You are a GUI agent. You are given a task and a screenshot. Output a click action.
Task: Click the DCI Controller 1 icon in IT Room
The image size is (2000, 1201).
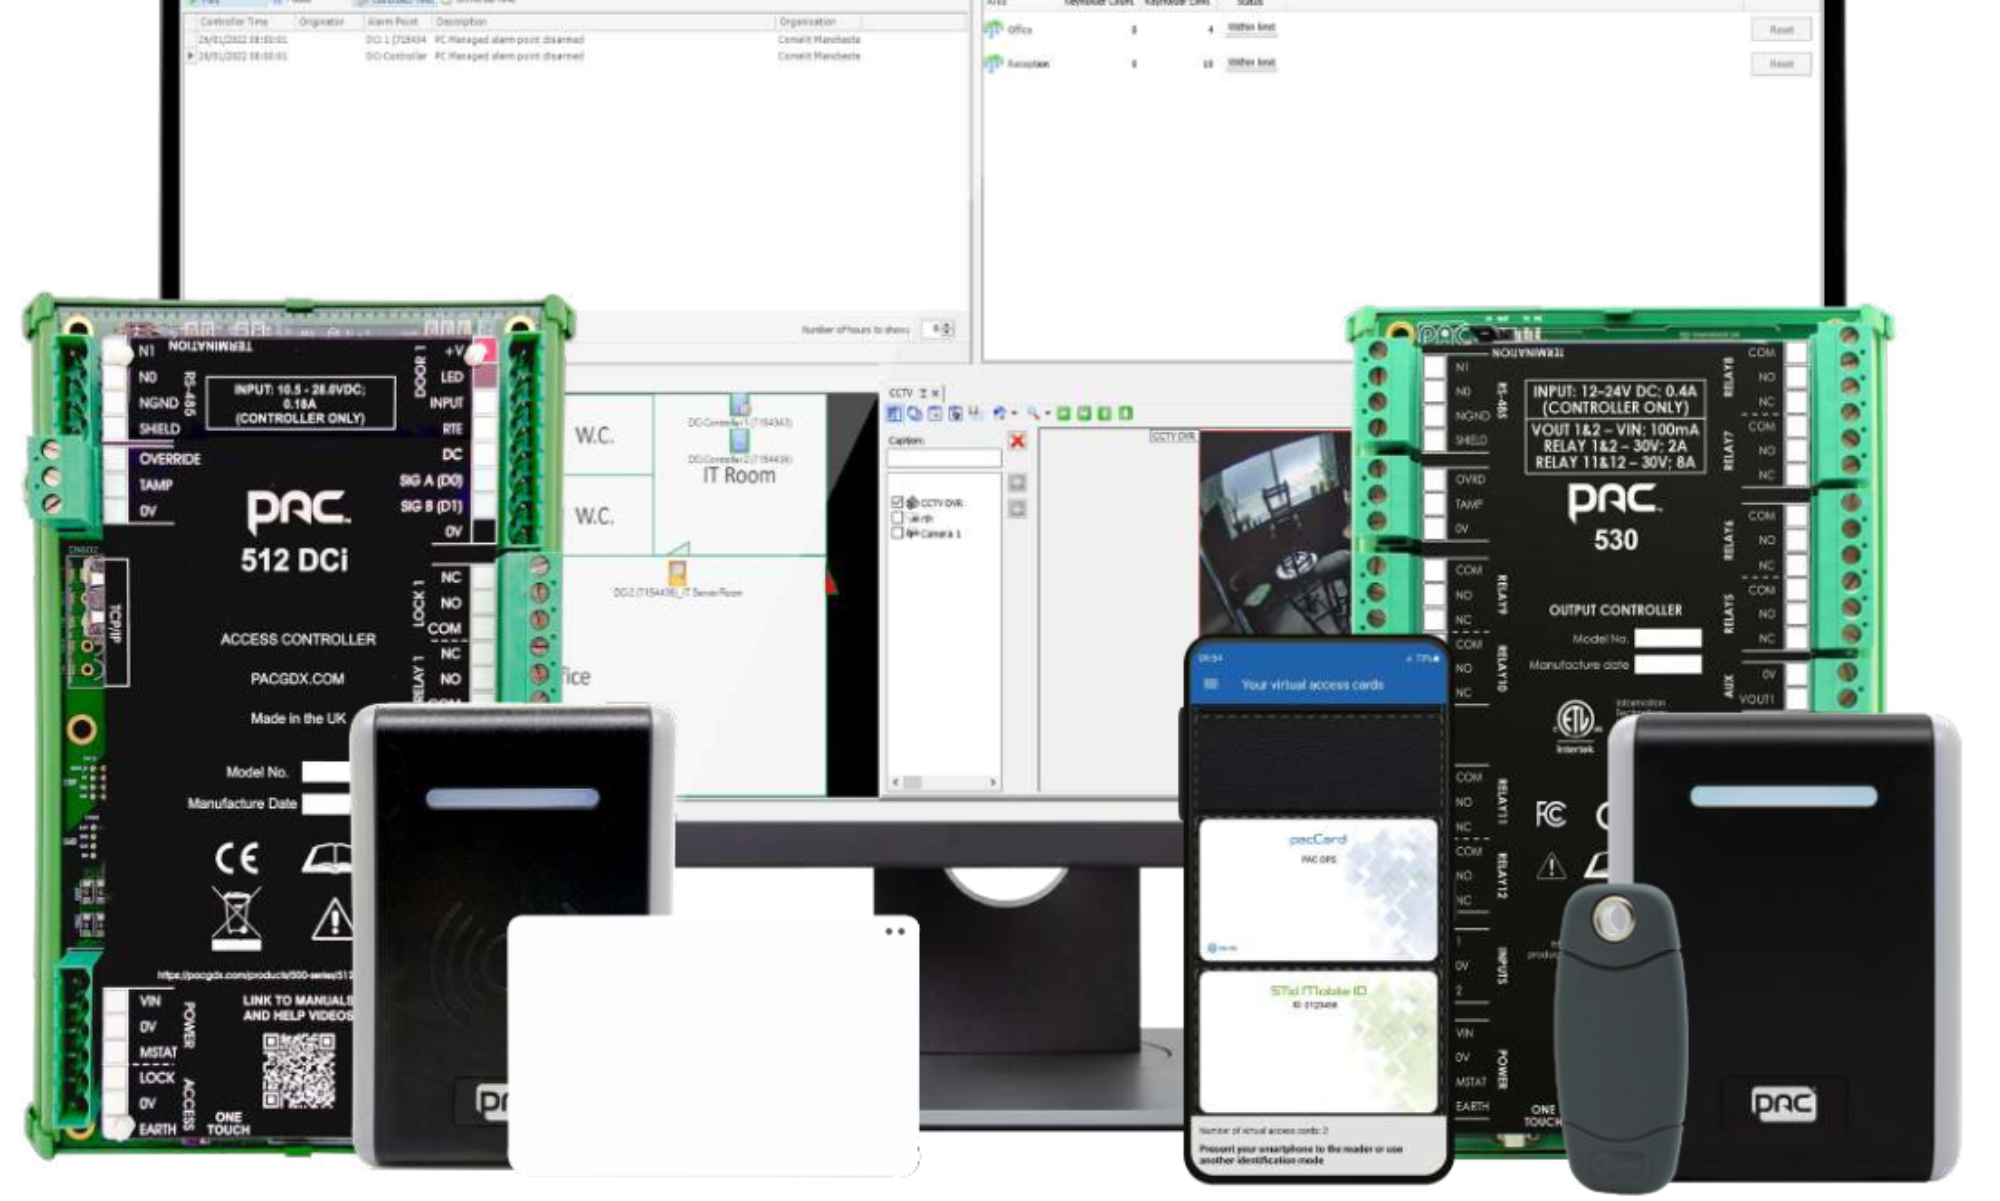(739, 405)
